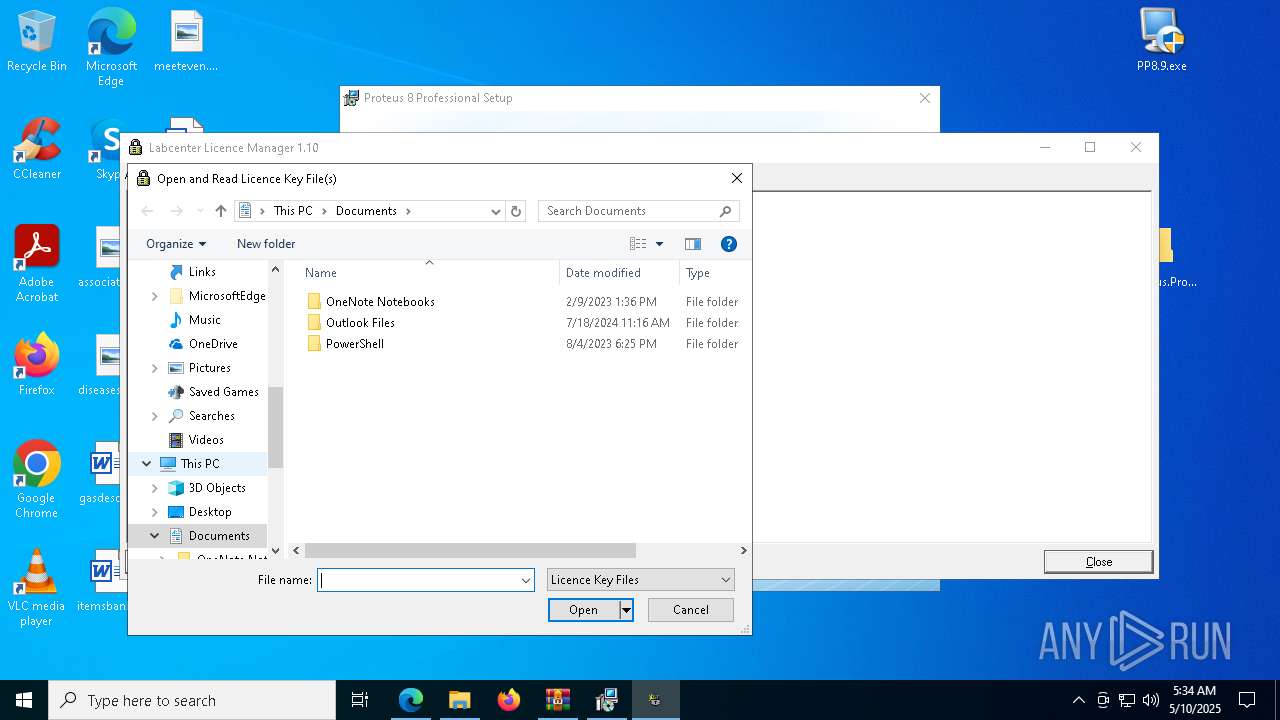Collapse the Documents tree node
Viewport: 1280px width, 720px height.
pos(154,536)
